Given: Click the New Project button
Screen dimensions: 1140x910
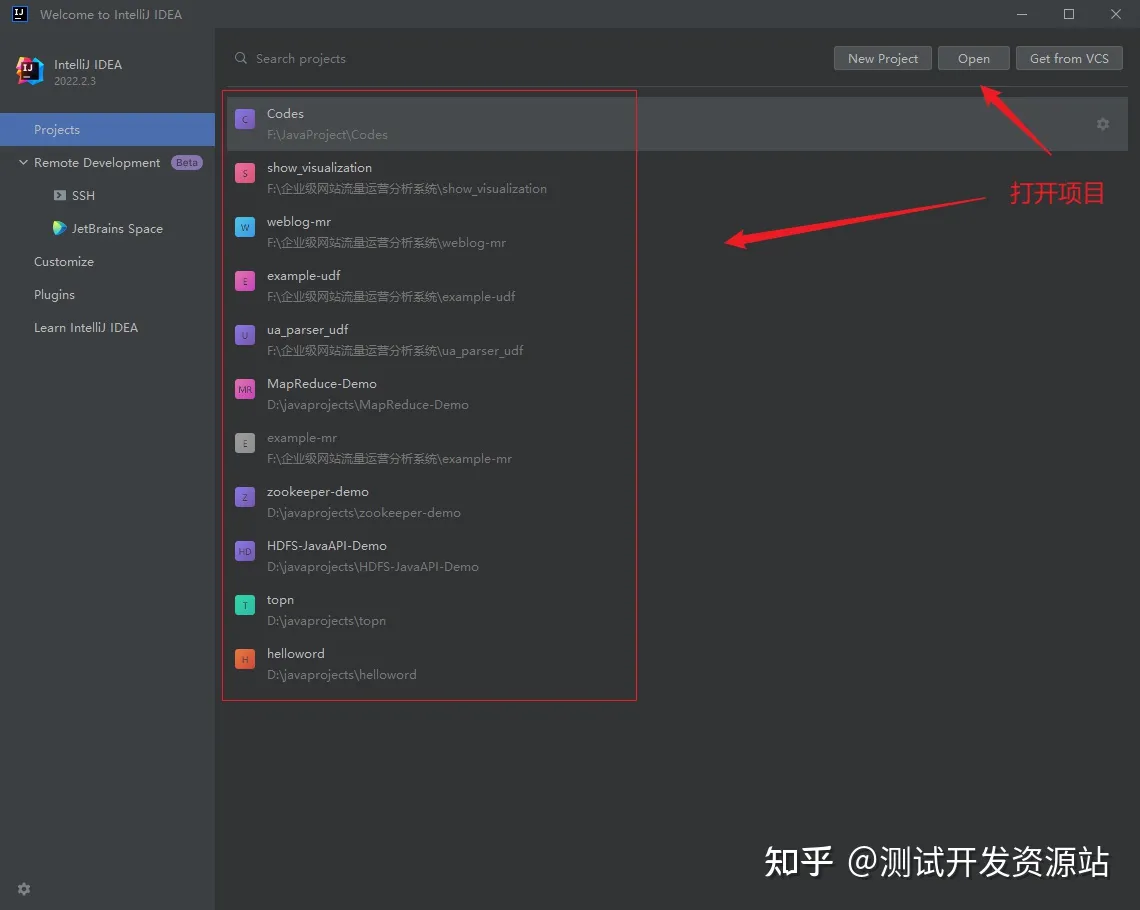Looking at the screenshot, I should coord(883,58).
